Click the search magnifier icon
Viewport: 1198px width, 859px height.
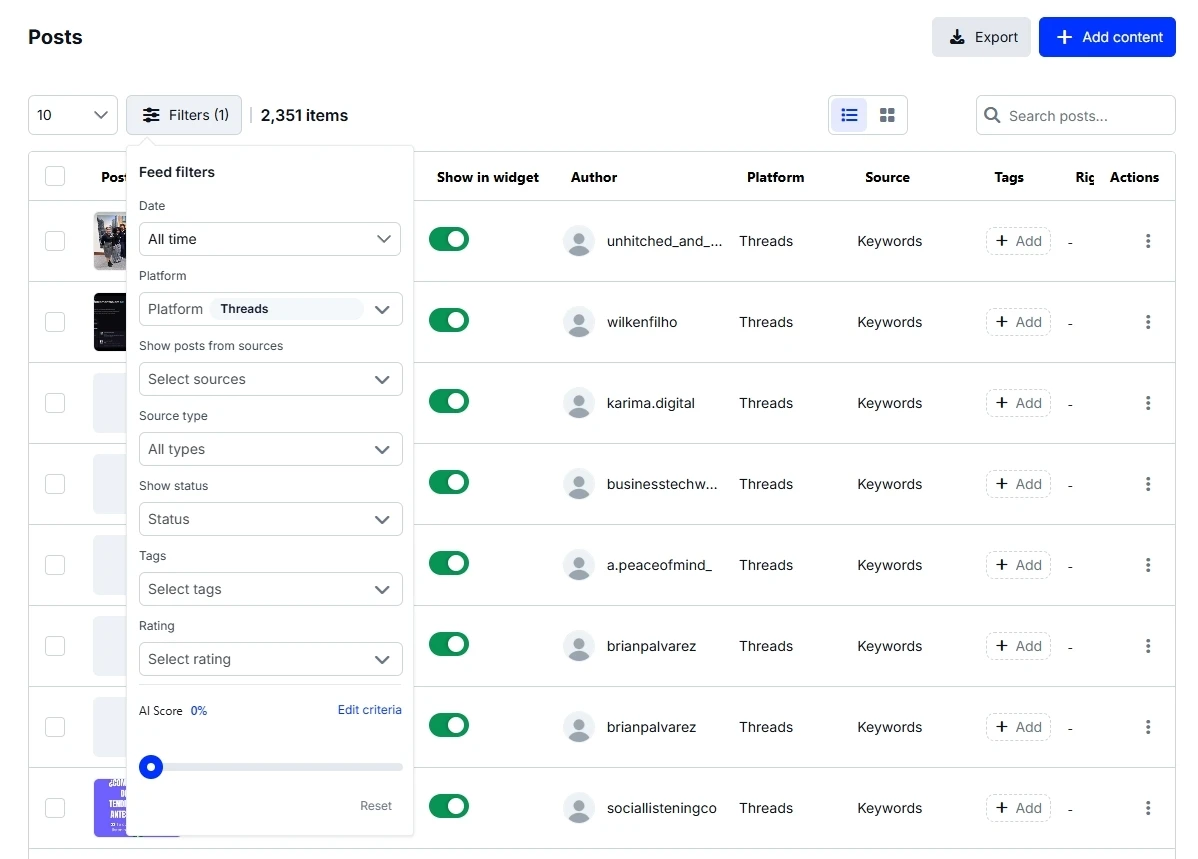click(992, 115)
